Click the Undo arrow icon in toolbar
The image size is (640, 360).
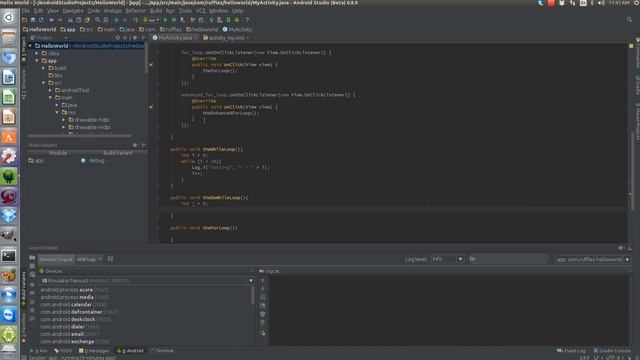pyautogui.click(x=51, y=20)
